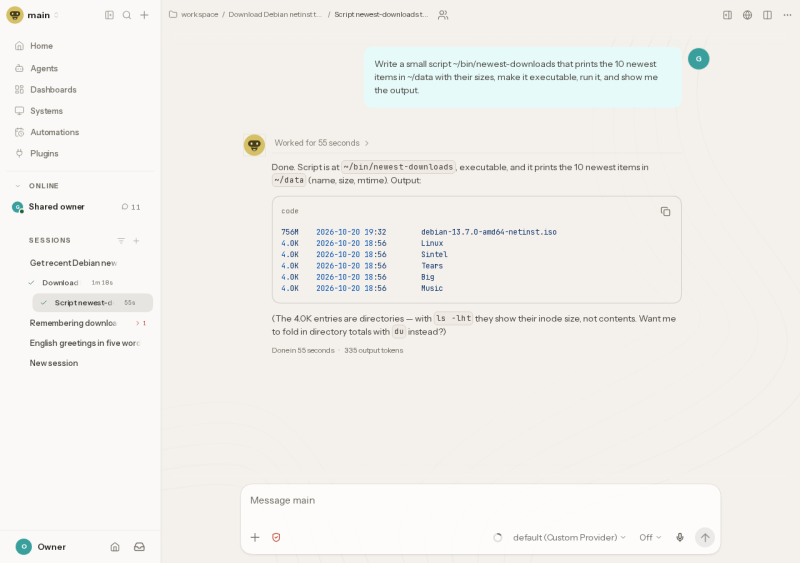The height and width of the screenshot is (563, 800).
Task: Collapse the ONLINE section chevron
Action: tap(18, 186)
